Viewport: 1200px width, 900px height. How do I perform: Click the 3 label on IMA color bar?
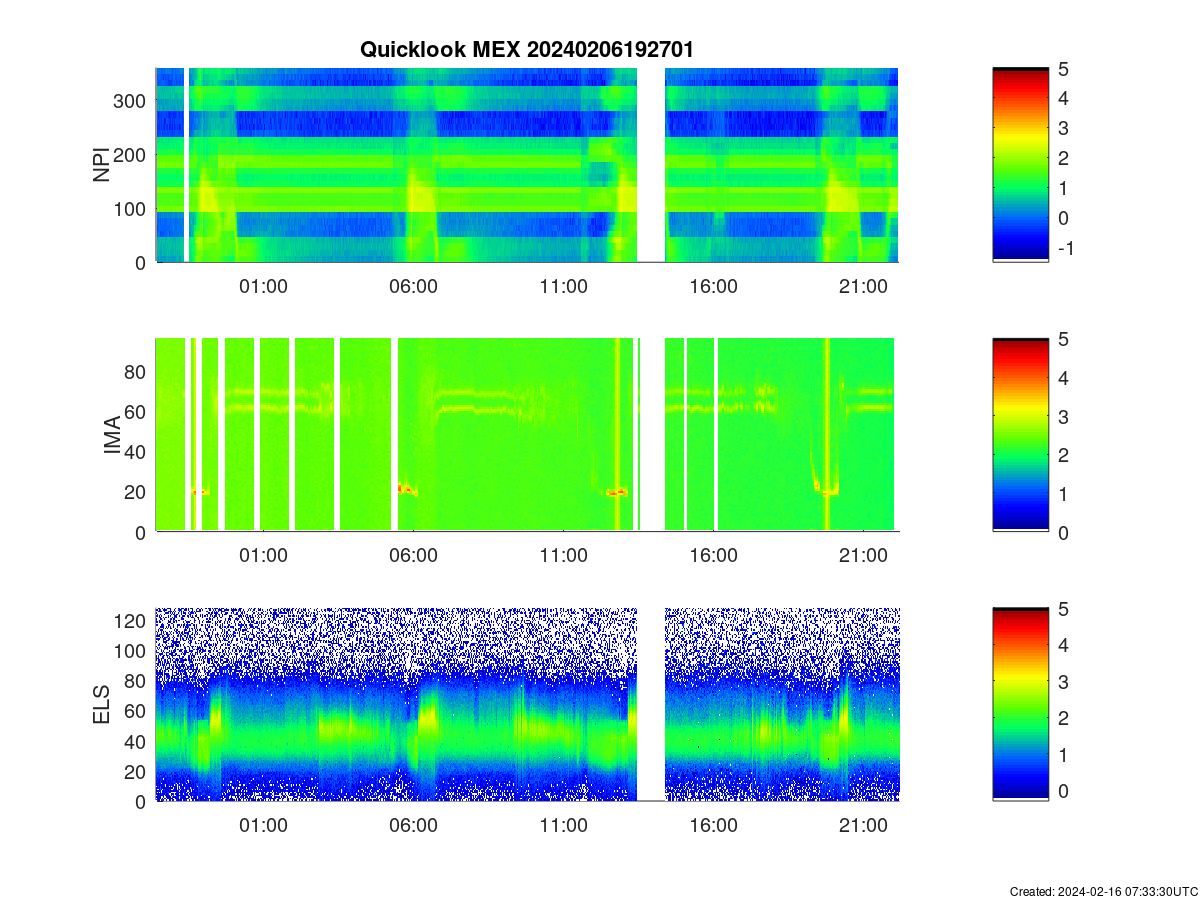pyautogui.click(x=1064, y=416)
